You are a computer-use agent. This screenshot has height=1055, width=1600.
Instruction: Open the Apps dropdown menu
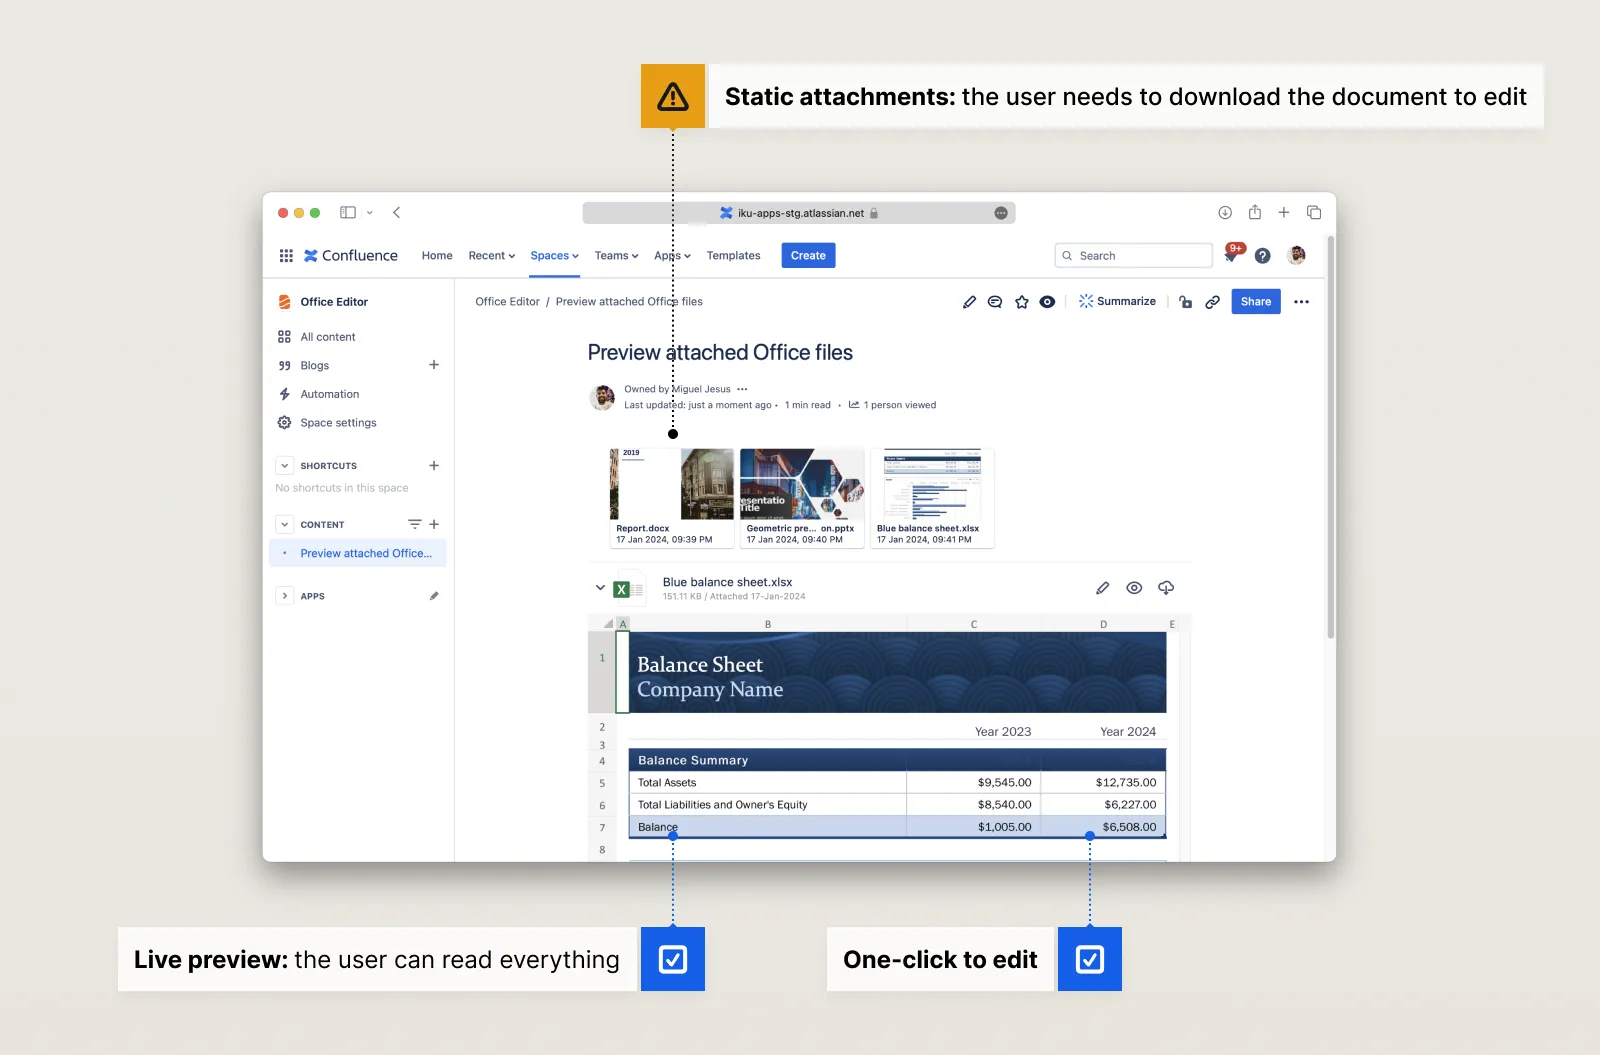click(x=672, y=256)
